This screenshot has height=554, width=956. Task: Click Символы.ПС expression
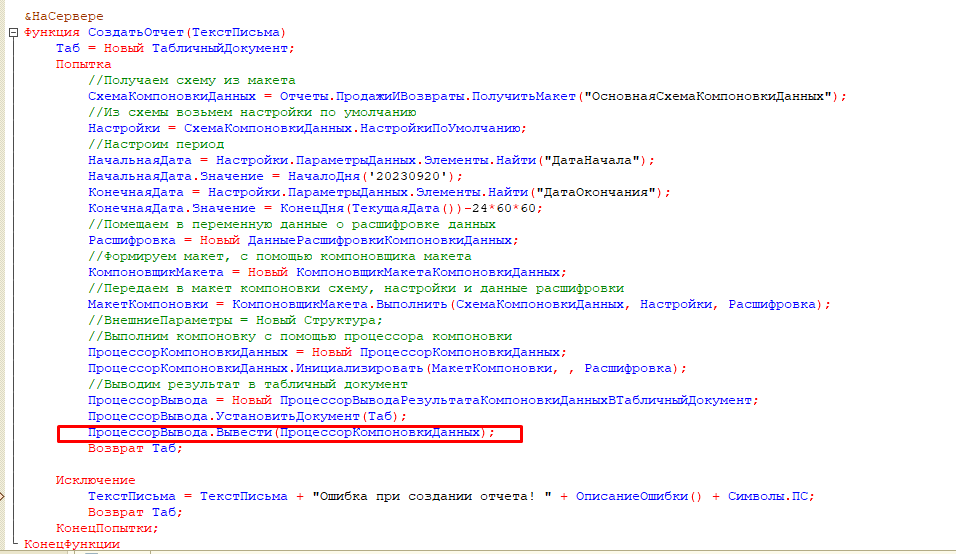click(768, 496)
